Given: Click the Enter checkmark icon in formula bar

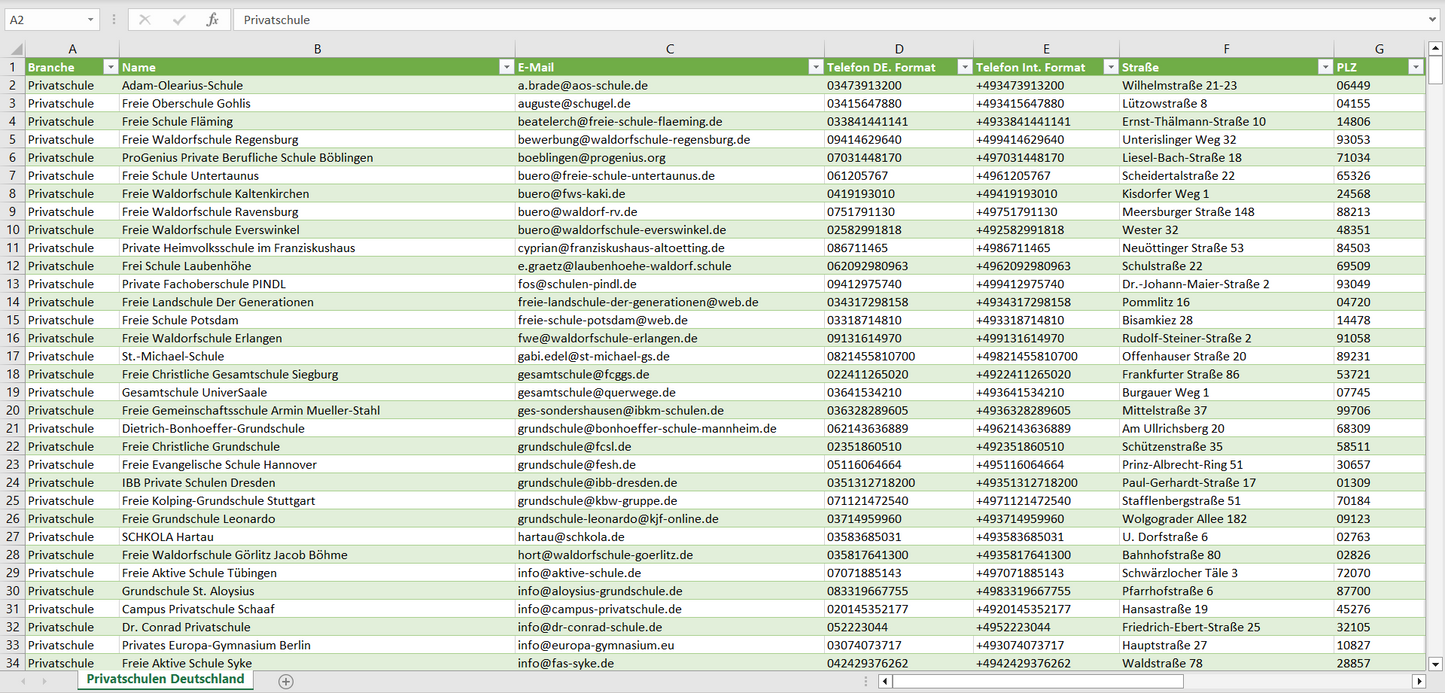Looking at the screenshot, I should tap(179, 20).
